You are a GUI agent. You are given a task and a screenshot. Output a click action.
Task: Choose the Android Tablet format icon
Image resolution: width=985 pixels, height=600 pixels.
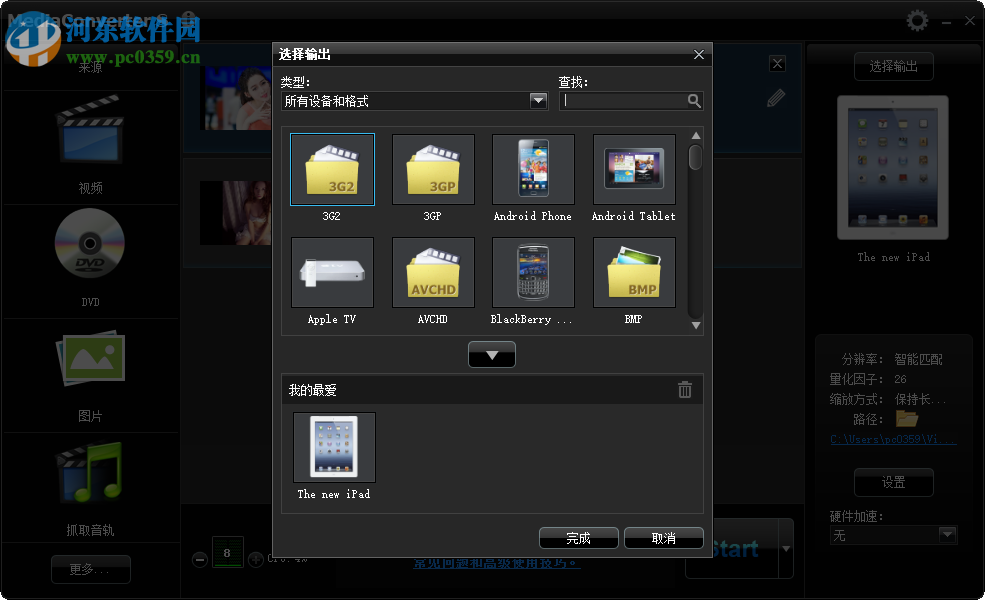[x=633, y=169]
